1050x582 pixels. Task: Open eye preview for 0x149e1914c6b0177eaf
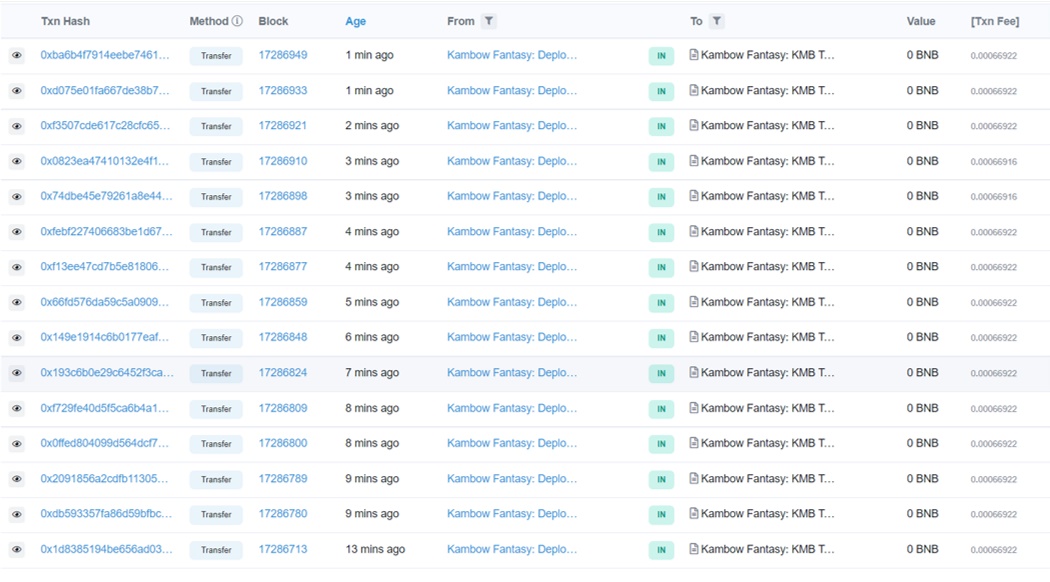click(x=17, y=338)
